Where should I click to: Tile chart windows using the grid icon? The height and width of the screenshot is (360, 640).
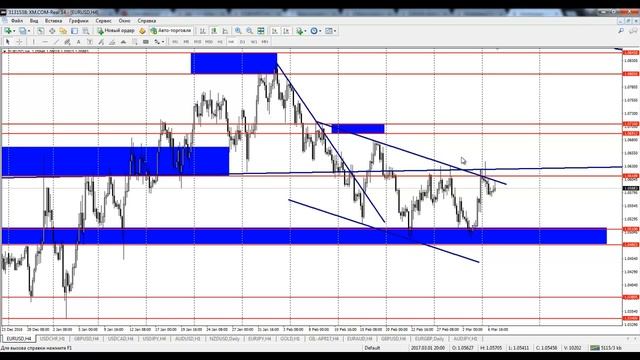click(x=261, y=31)
